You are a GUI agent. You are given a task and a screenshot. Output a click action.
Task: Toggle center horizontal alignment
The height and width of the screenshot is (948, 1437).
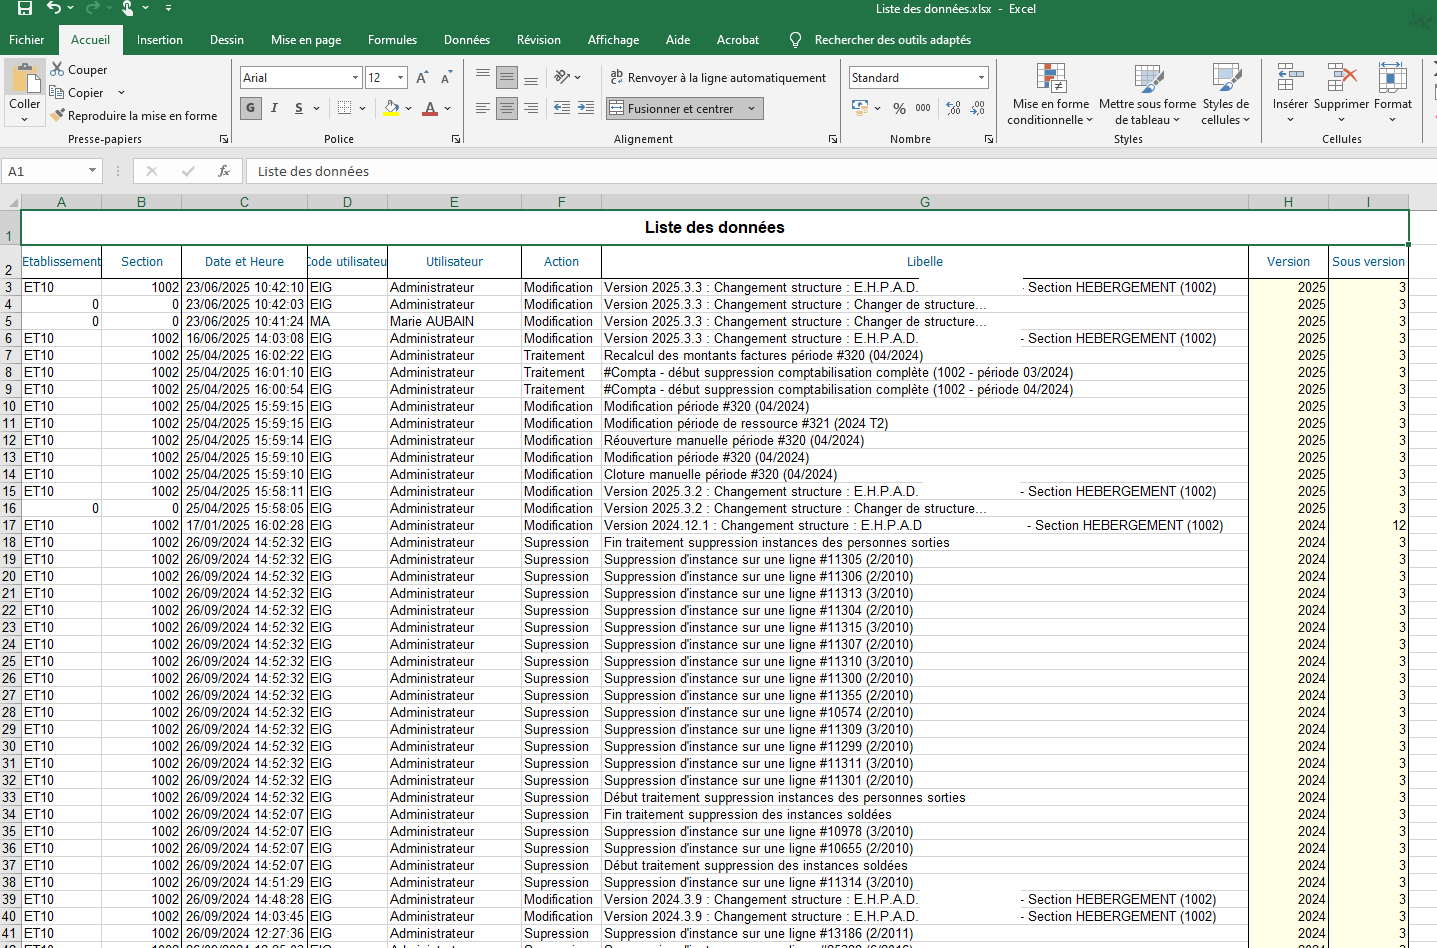[507, 108]
